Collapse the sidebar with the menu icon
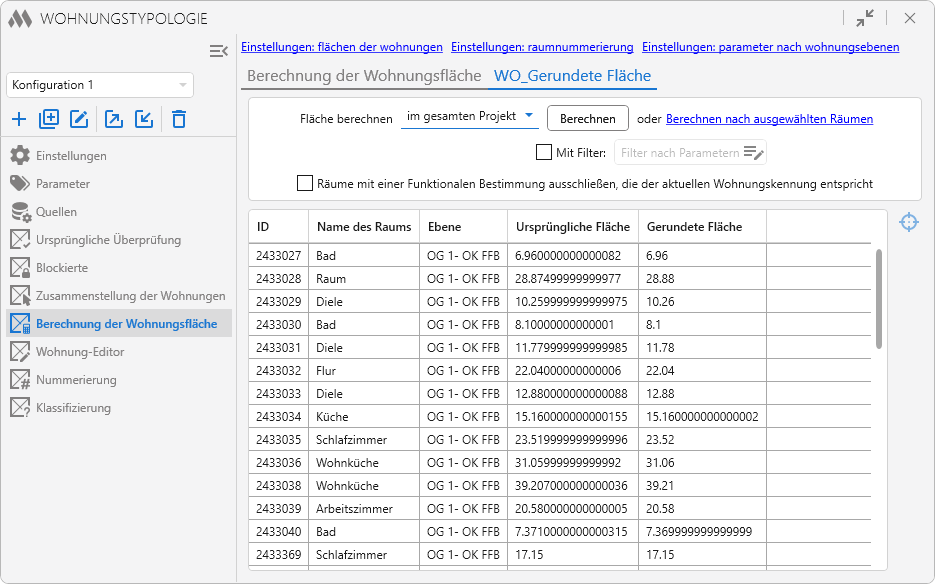 click(x=218, y=51)
